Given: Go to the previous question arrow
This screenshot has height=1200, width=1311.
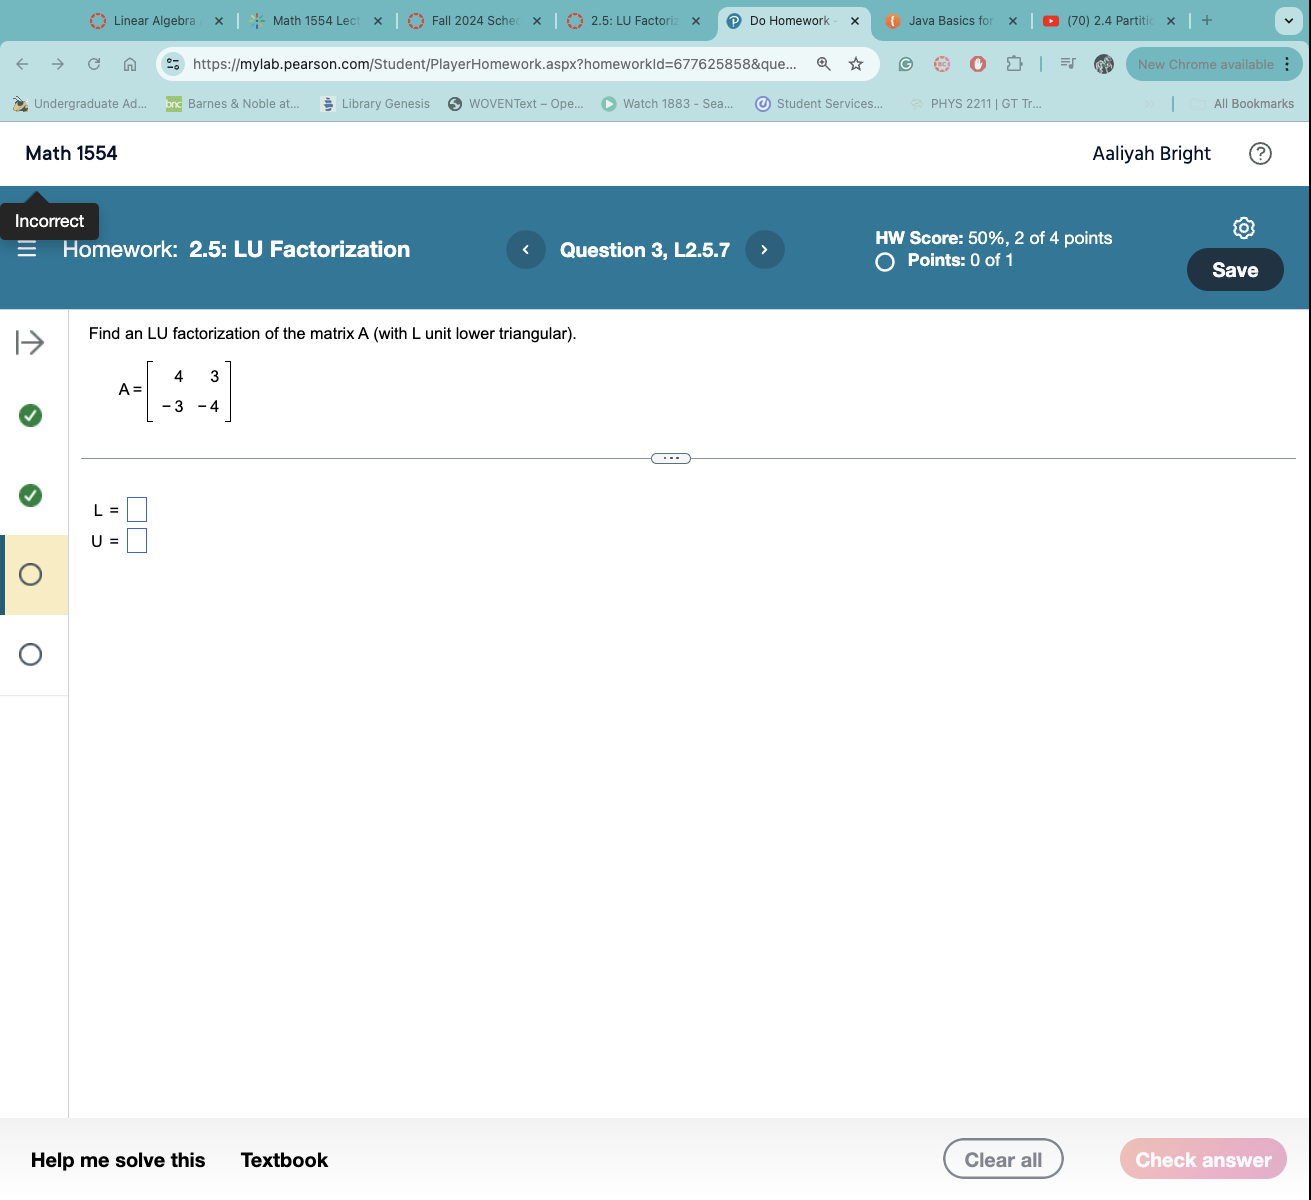Looking at the screenshot, I should [526, 249].
